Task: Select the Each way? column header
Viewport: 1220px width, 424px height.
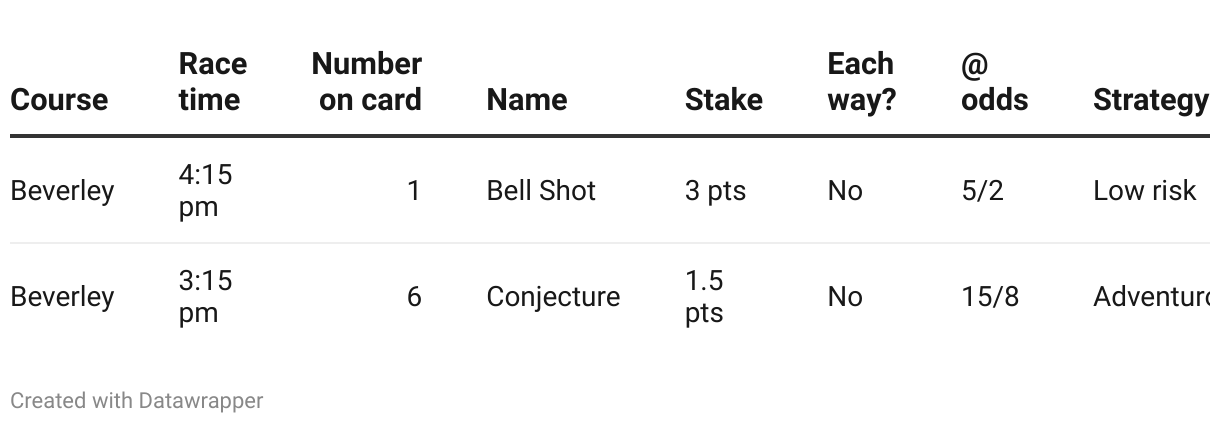Action: (x=862, y=81)
